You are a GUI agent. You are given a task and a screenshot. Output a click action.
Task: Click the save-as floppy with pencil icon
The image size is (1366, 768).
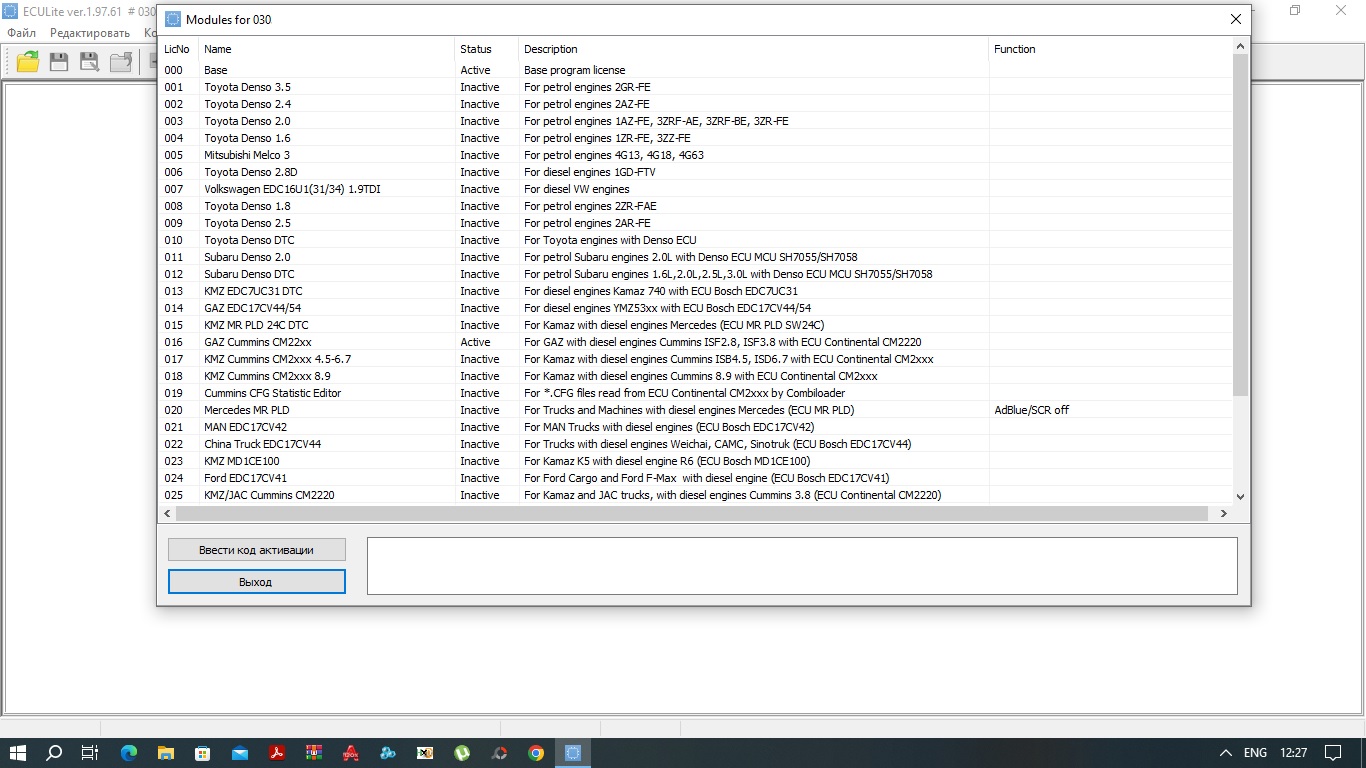90,62
